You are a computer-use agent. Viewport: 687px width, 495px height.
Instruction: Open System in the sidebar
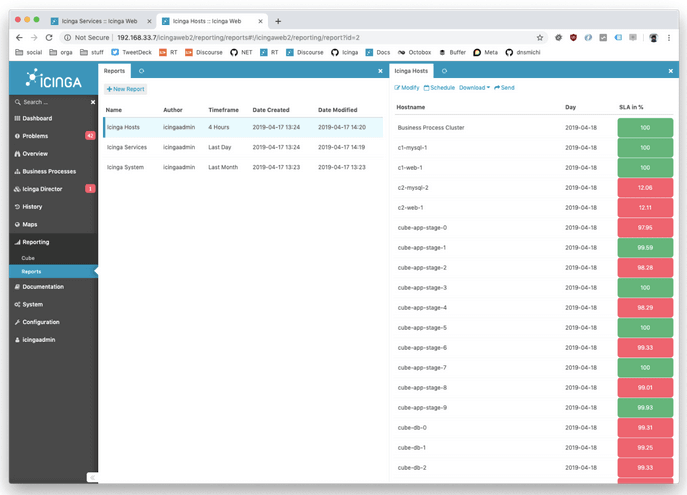[x=53, y=304]
